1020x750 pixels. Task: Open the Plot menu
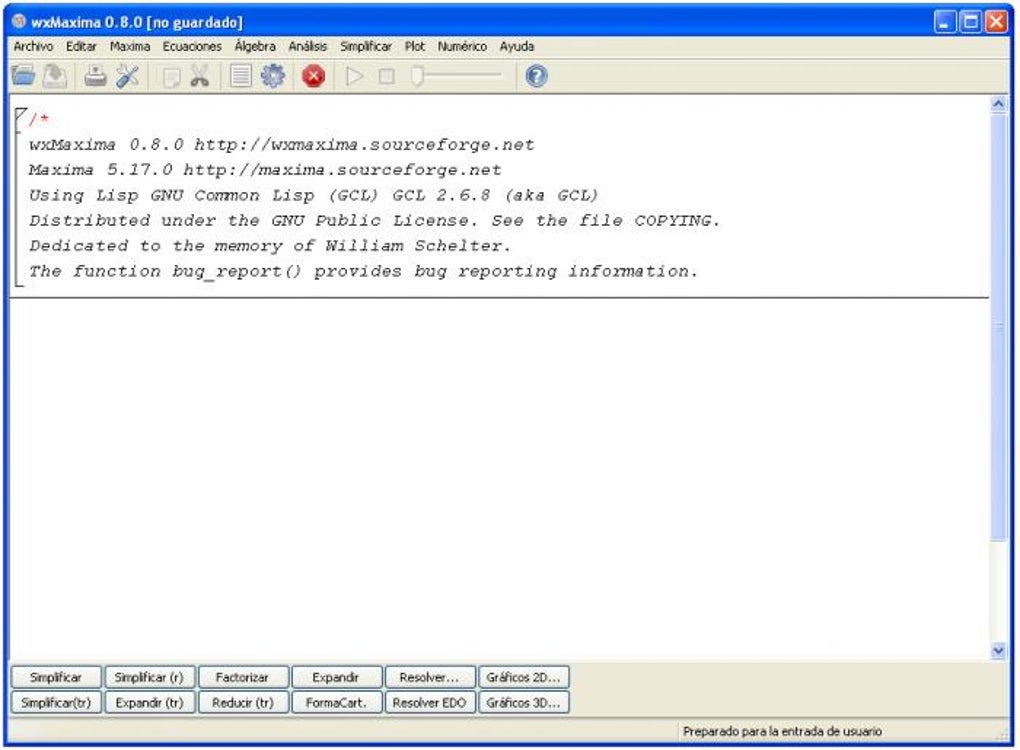pos(414,46)
